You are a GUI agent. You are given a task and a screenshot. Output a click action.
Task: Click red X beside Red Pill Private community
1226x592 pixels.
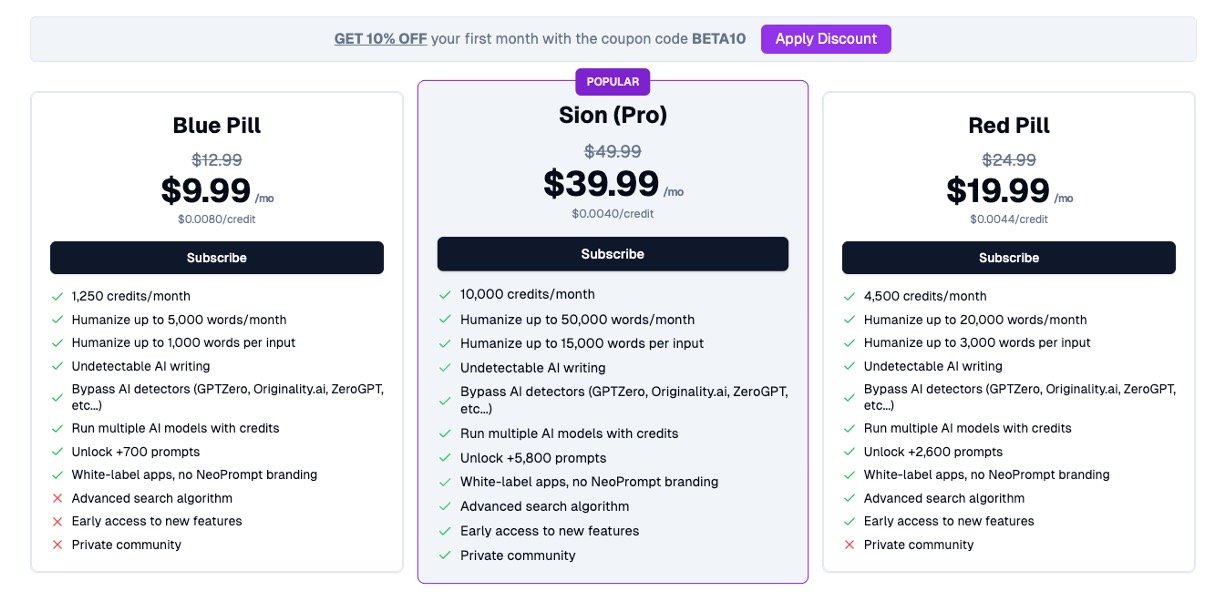(849, 545)
